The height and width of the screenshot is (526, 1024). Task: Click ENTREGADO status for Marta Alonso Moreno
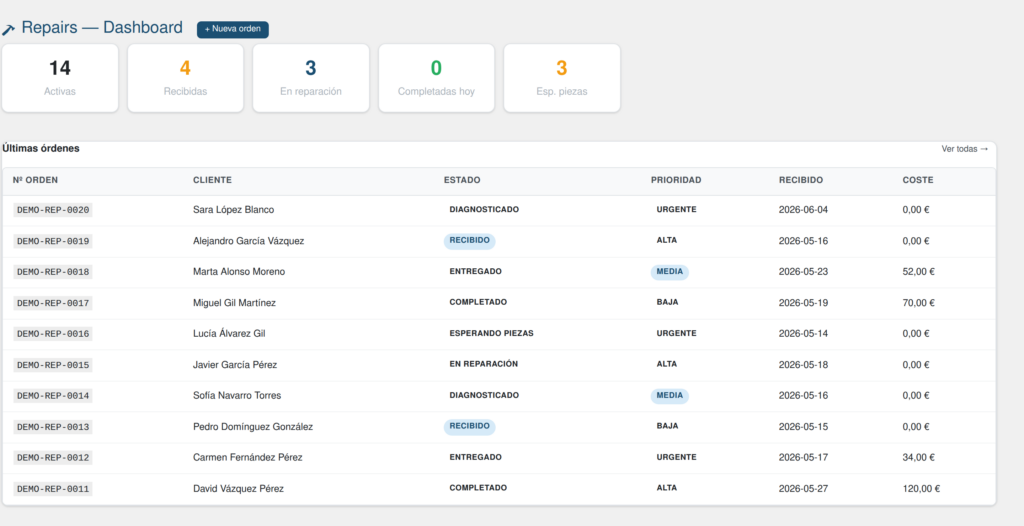(475, 271)
